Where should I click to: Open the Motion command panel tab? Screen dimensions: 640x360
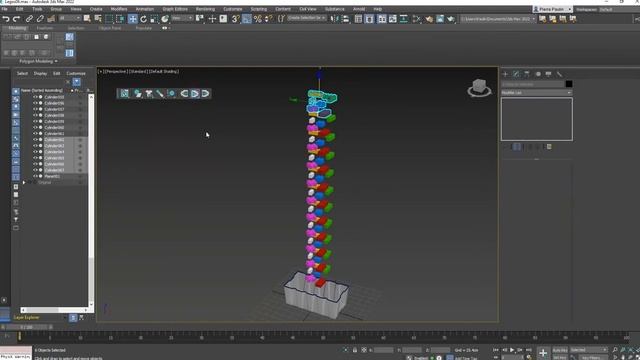(x=538, y=74)
